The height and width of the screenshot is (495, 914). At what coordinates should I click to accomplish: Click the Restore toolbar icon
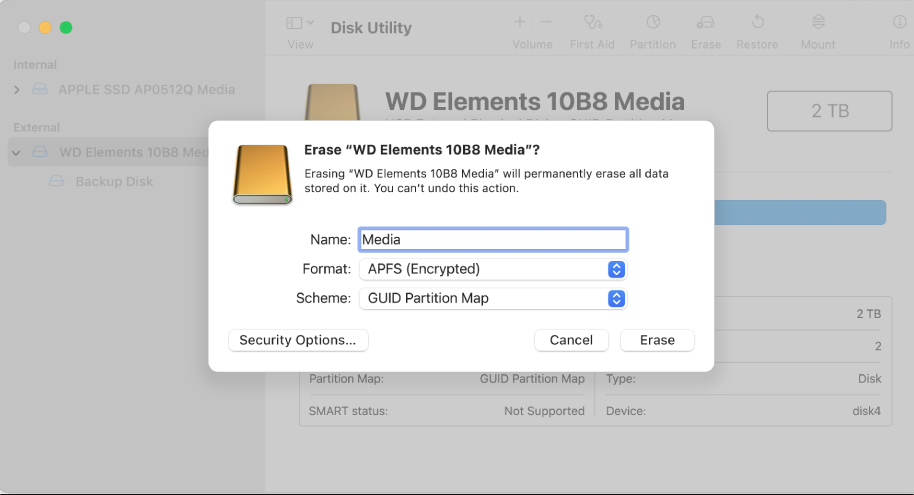(757, 22)
